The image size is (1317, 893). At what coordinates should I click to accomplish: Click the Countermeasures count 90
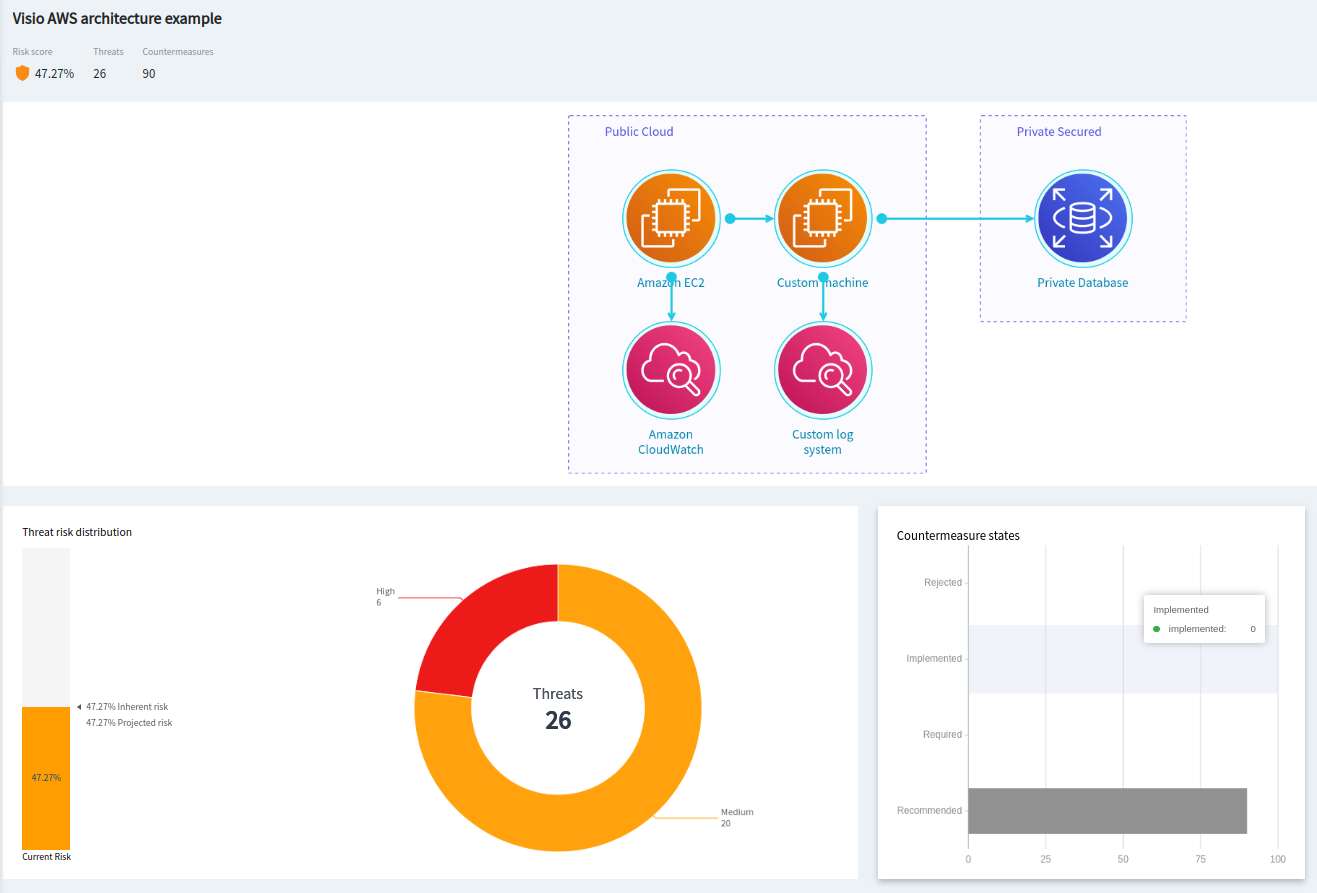point(149,74)
